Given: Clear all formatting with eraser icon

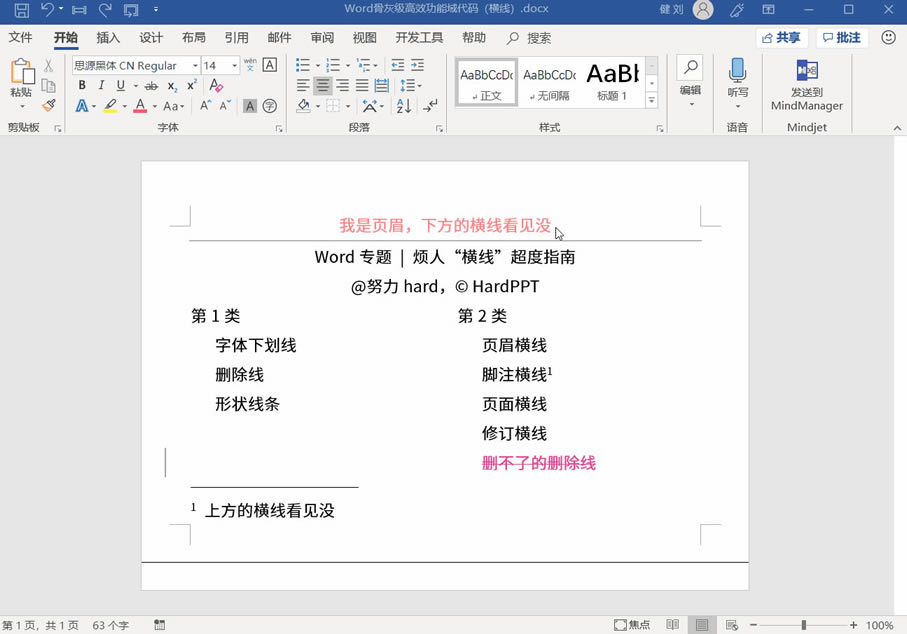Looking at the screenshot, I should point(216,86).
